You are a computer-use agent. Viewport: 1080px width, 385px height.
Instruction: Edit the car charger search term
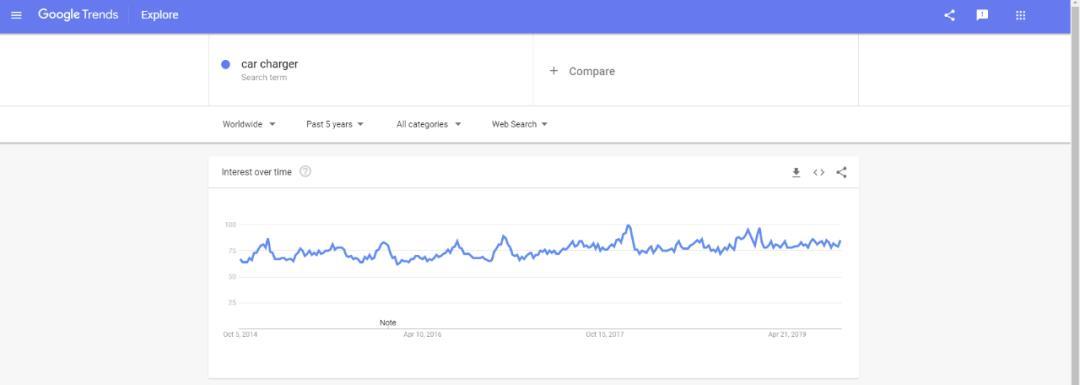pos(269,64)
